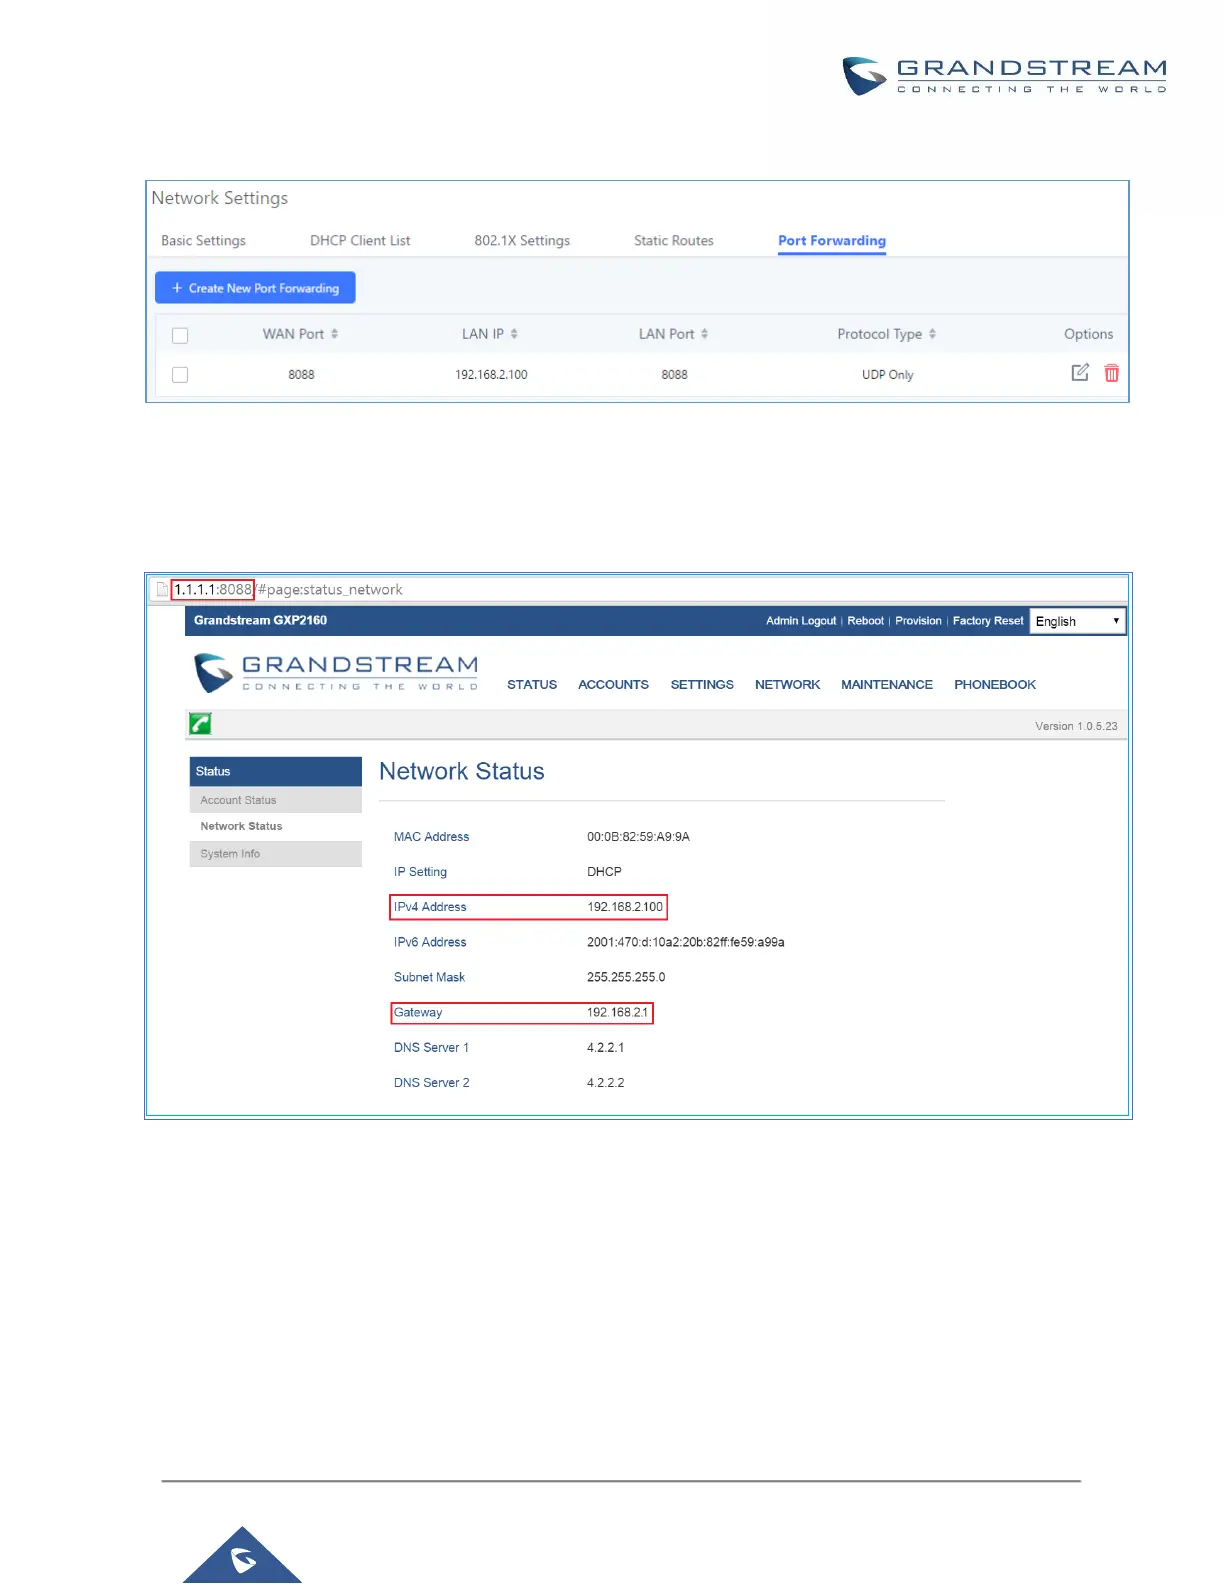
Task: Switch to the Static Routes tab
Action: [x=674, y=241]
